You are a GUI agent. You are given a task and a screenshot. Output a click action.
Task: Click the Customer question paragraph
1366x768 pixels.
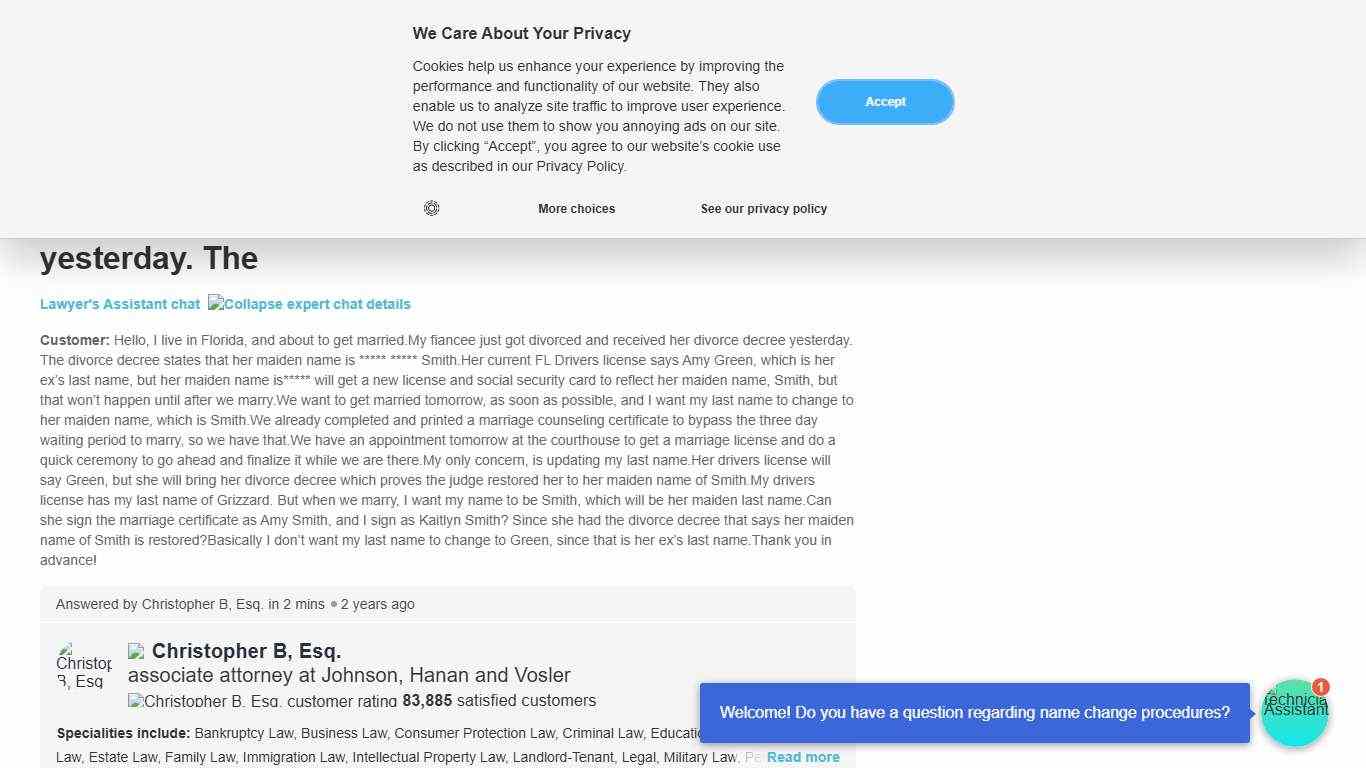[x=447, y=450]
